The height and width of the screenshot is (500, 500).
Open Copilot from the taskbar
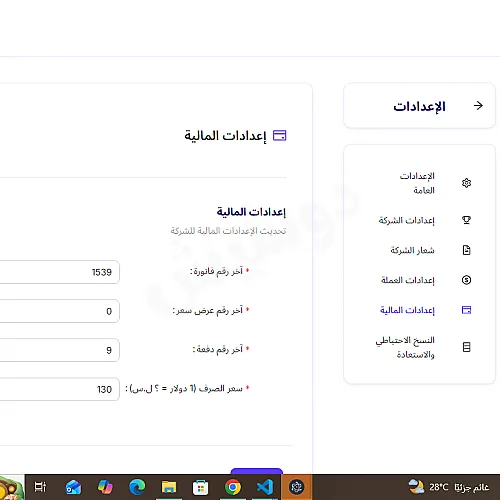click(x=105, y=487)
